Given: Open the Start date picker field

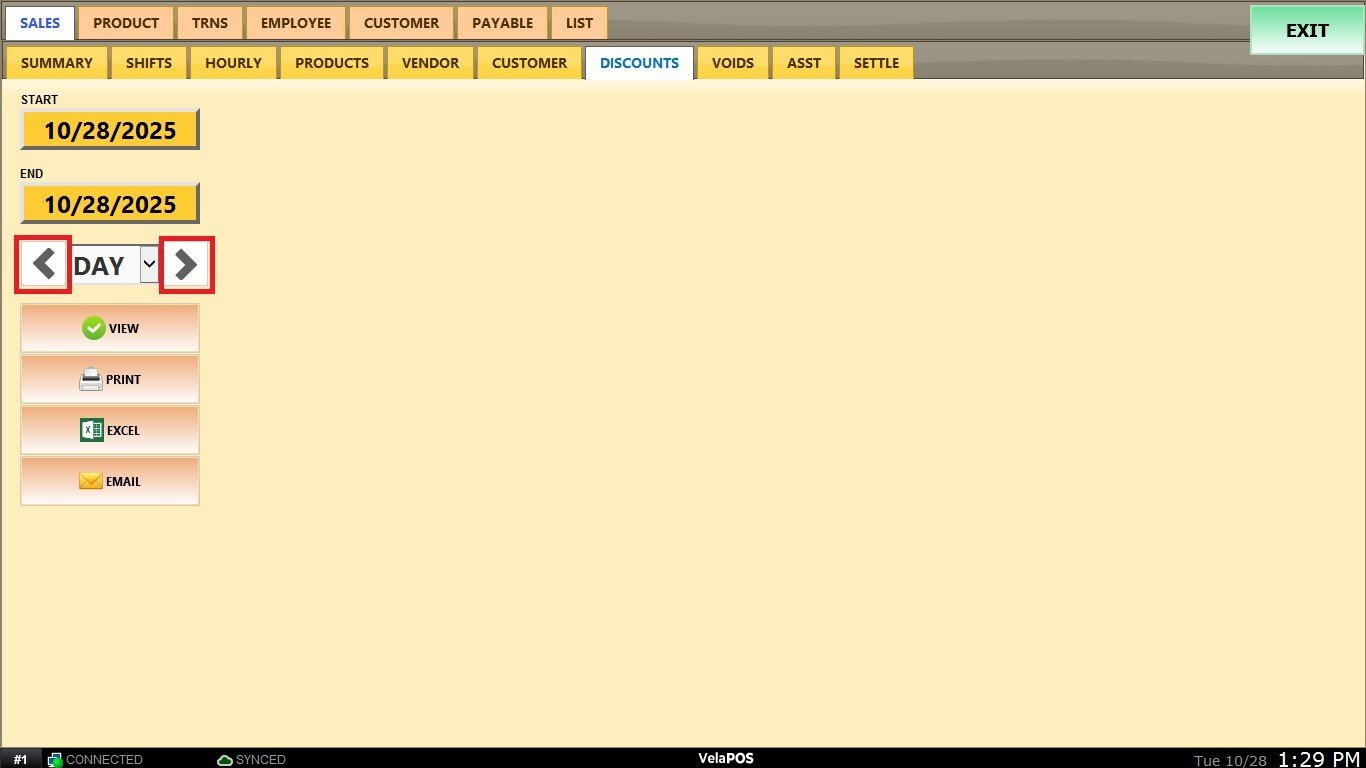Looking at the screenshot, I should click(x=110, y=130).
